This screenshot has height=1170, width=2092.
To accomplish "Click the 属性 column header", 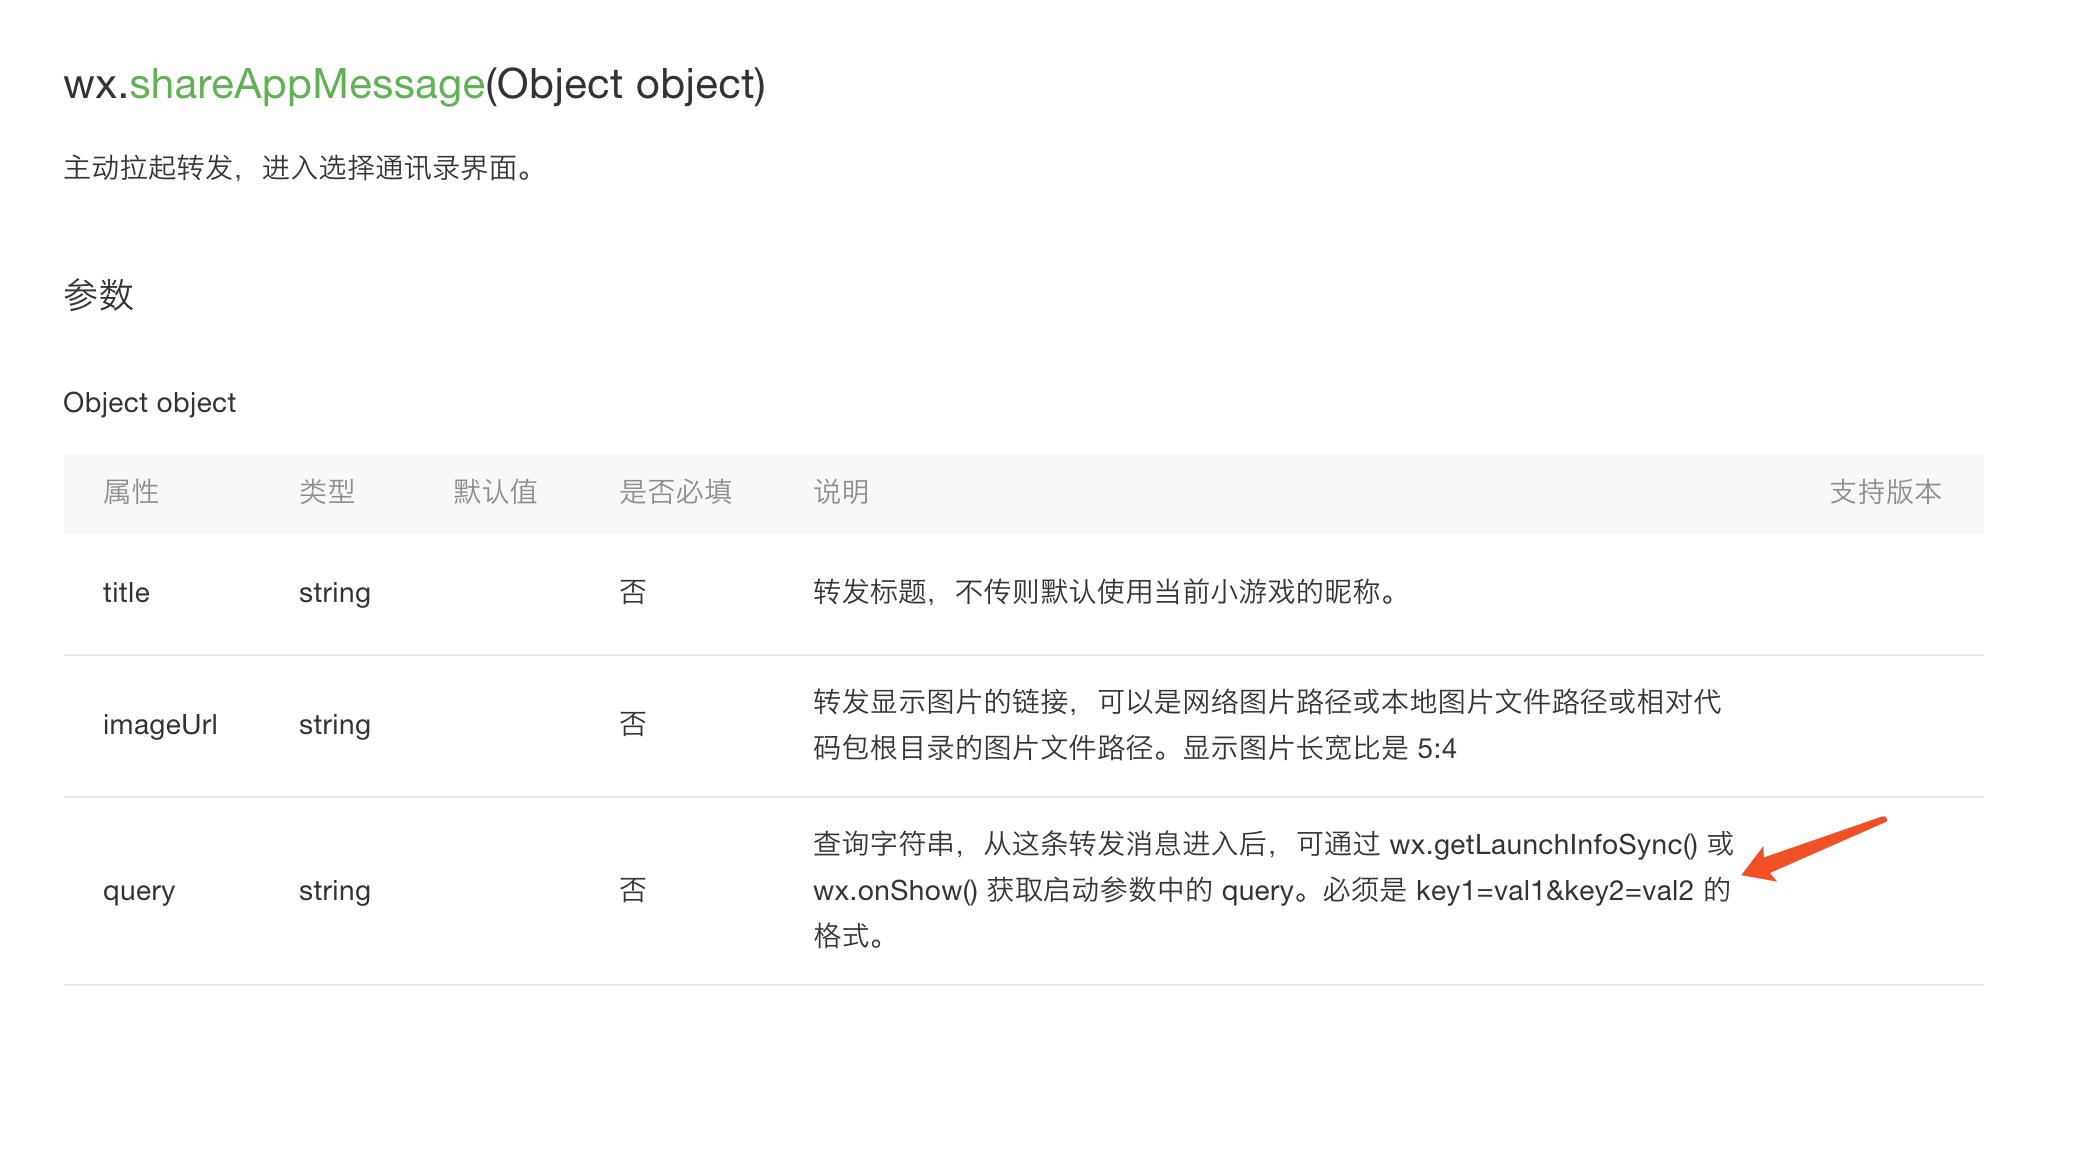I will click(131, 492).
